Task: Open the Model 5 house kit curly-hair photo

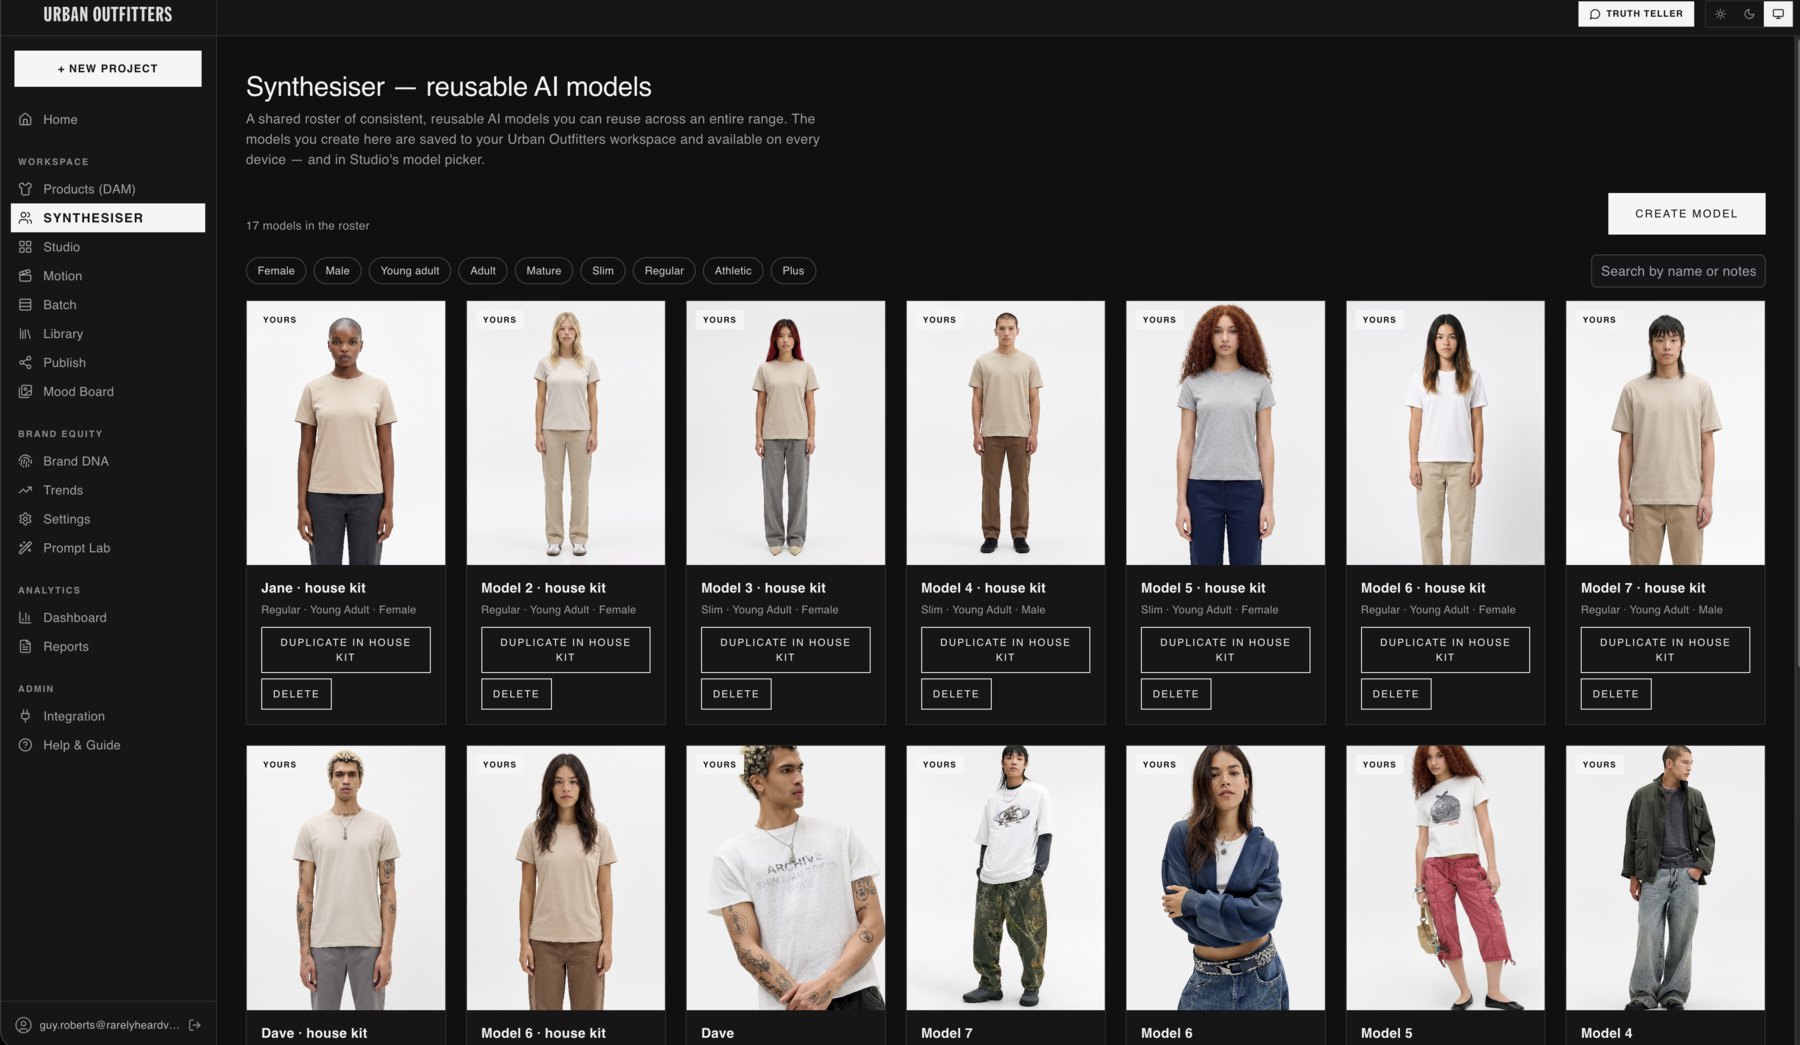Action: pos(1225,433)
